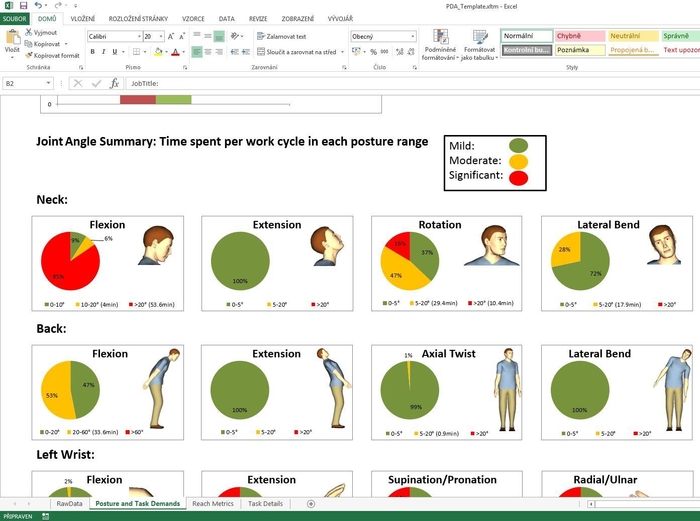The image size is (700, 521).
Task: Center cell text horizontally
Action: 208,52
